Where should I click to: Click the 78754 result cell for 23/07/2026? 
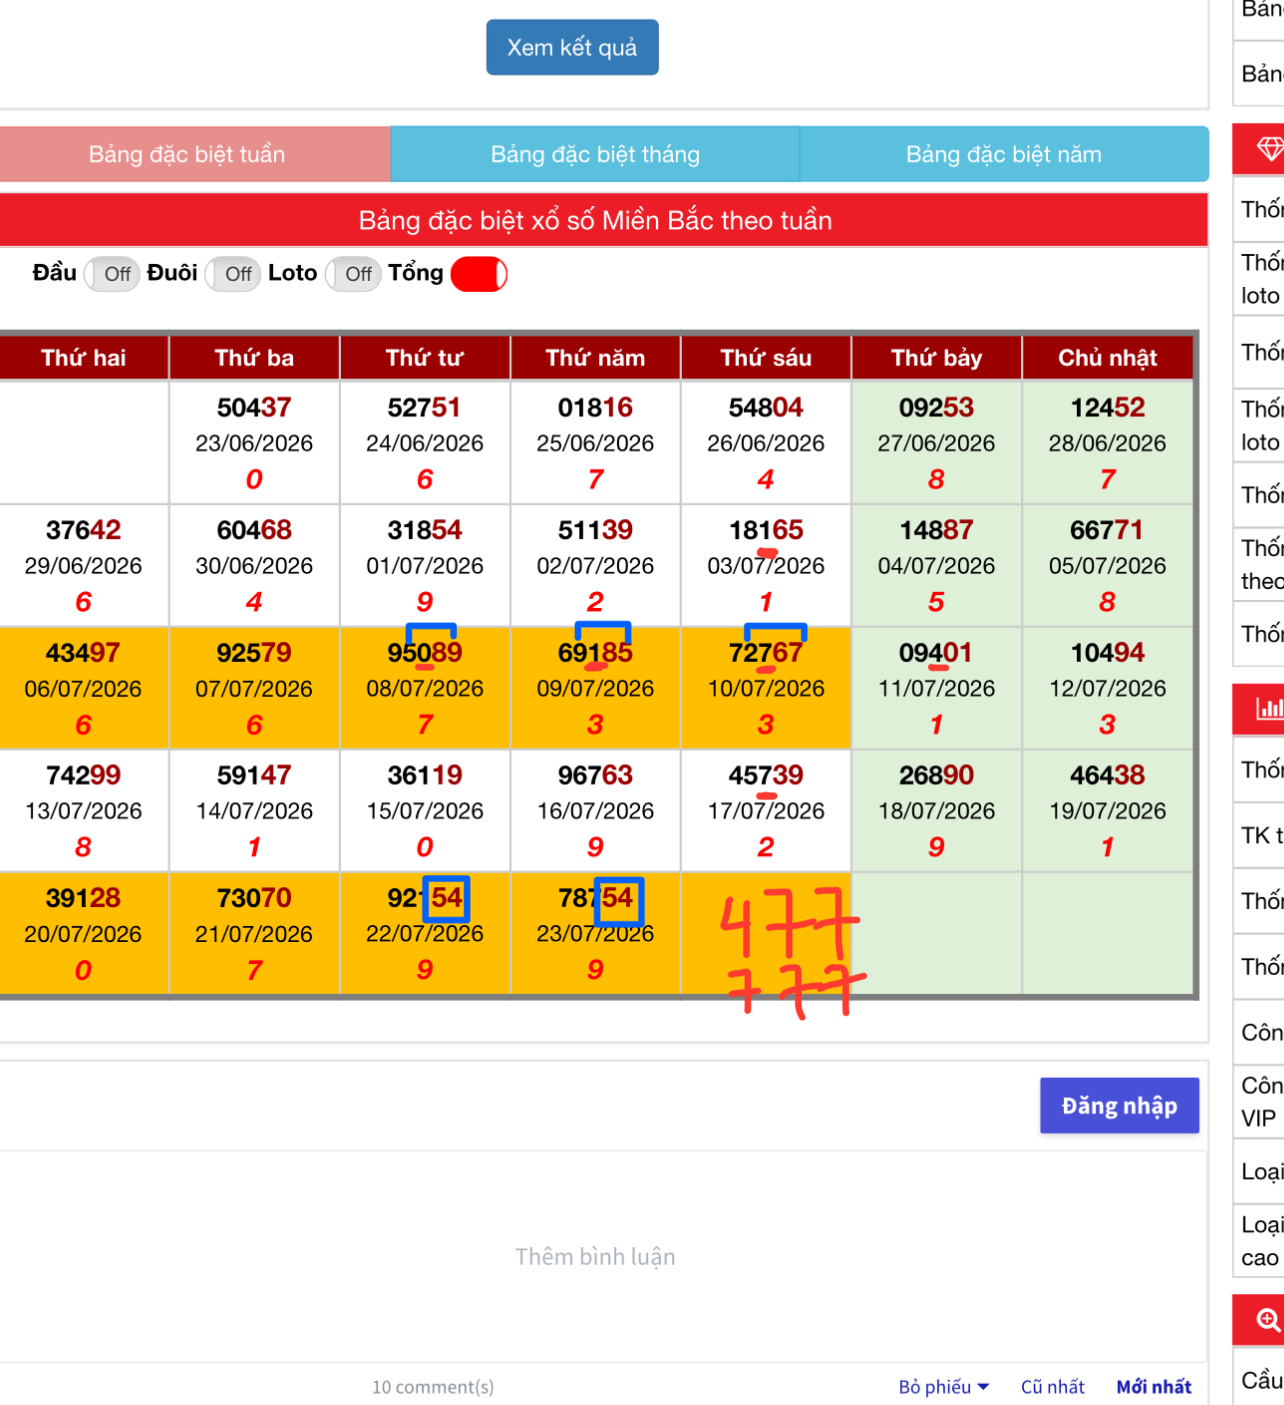[x=596, y=933]
